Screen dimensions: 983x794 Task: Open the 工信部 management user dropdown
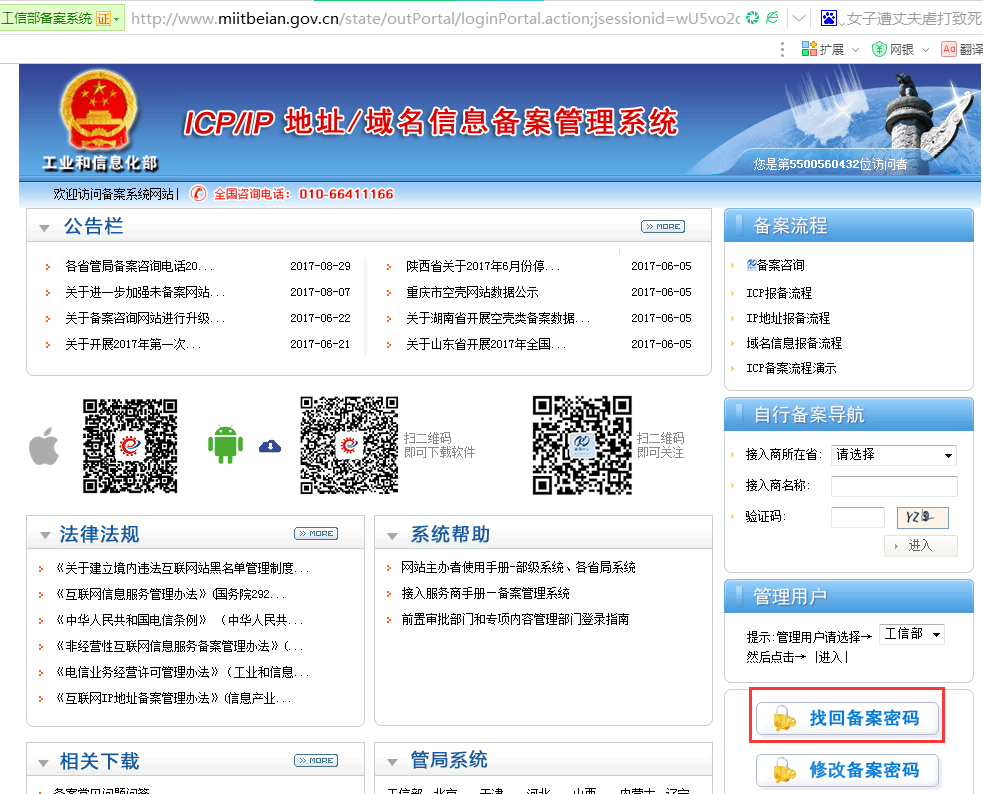pos(911,635)
